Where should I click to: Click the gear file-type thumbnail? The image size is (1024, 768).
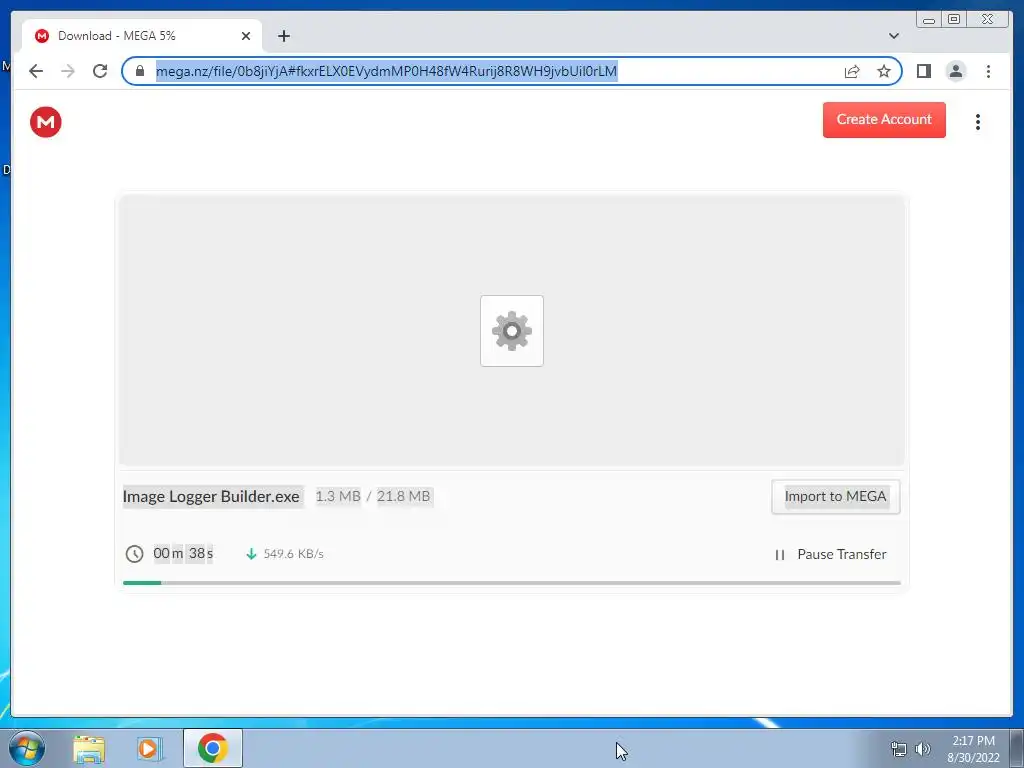512,331
